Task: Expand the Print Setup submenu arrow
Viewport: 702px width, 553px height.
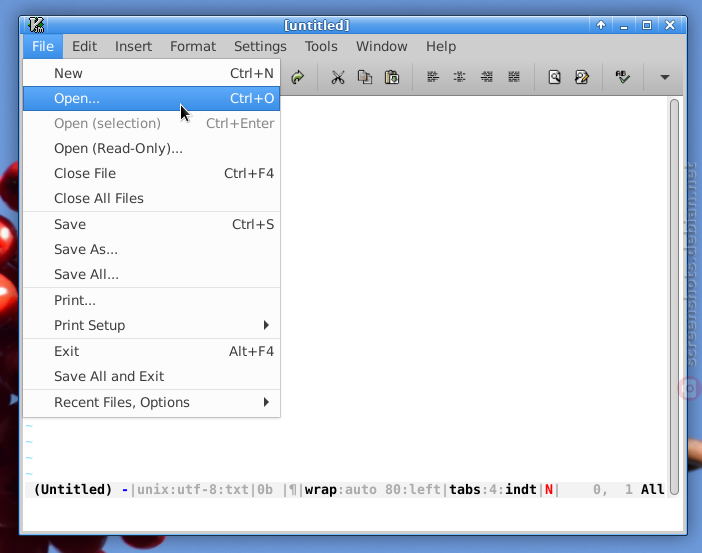Action: click(266, 325)
